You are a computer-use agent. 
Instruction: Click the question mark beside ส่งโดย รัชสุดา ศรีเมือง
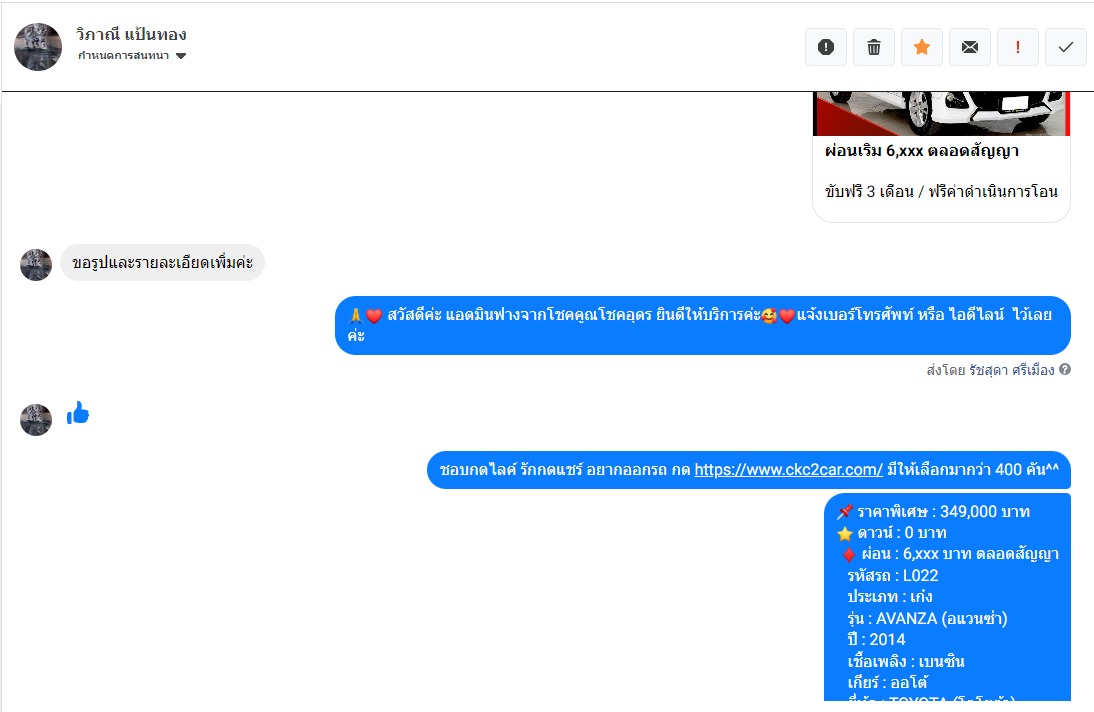pyautogui.click(x=1065, y=369)
